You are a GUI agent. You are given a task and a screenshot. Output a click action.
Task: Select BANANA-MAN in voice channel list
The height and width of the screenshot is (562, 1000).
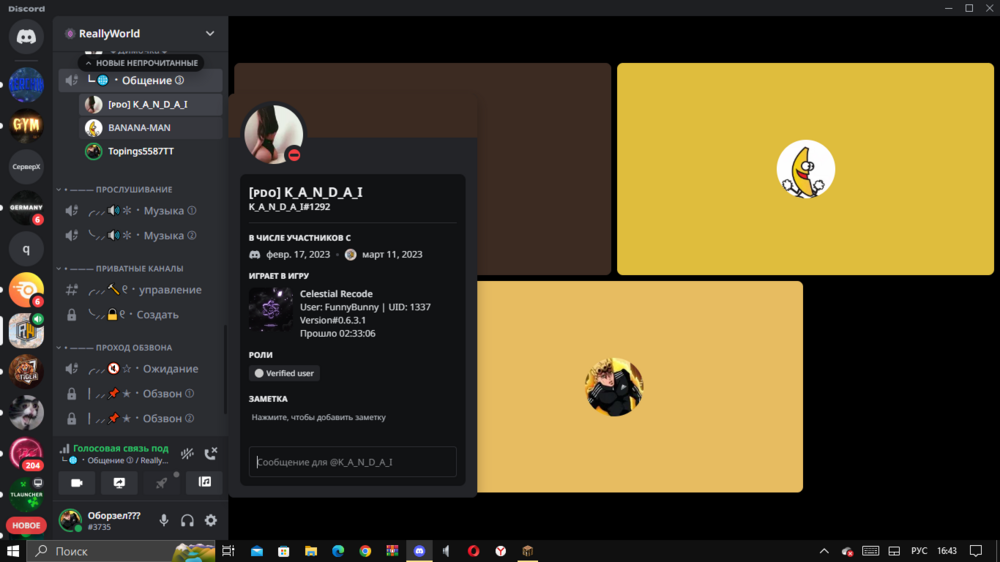[151, 128]
